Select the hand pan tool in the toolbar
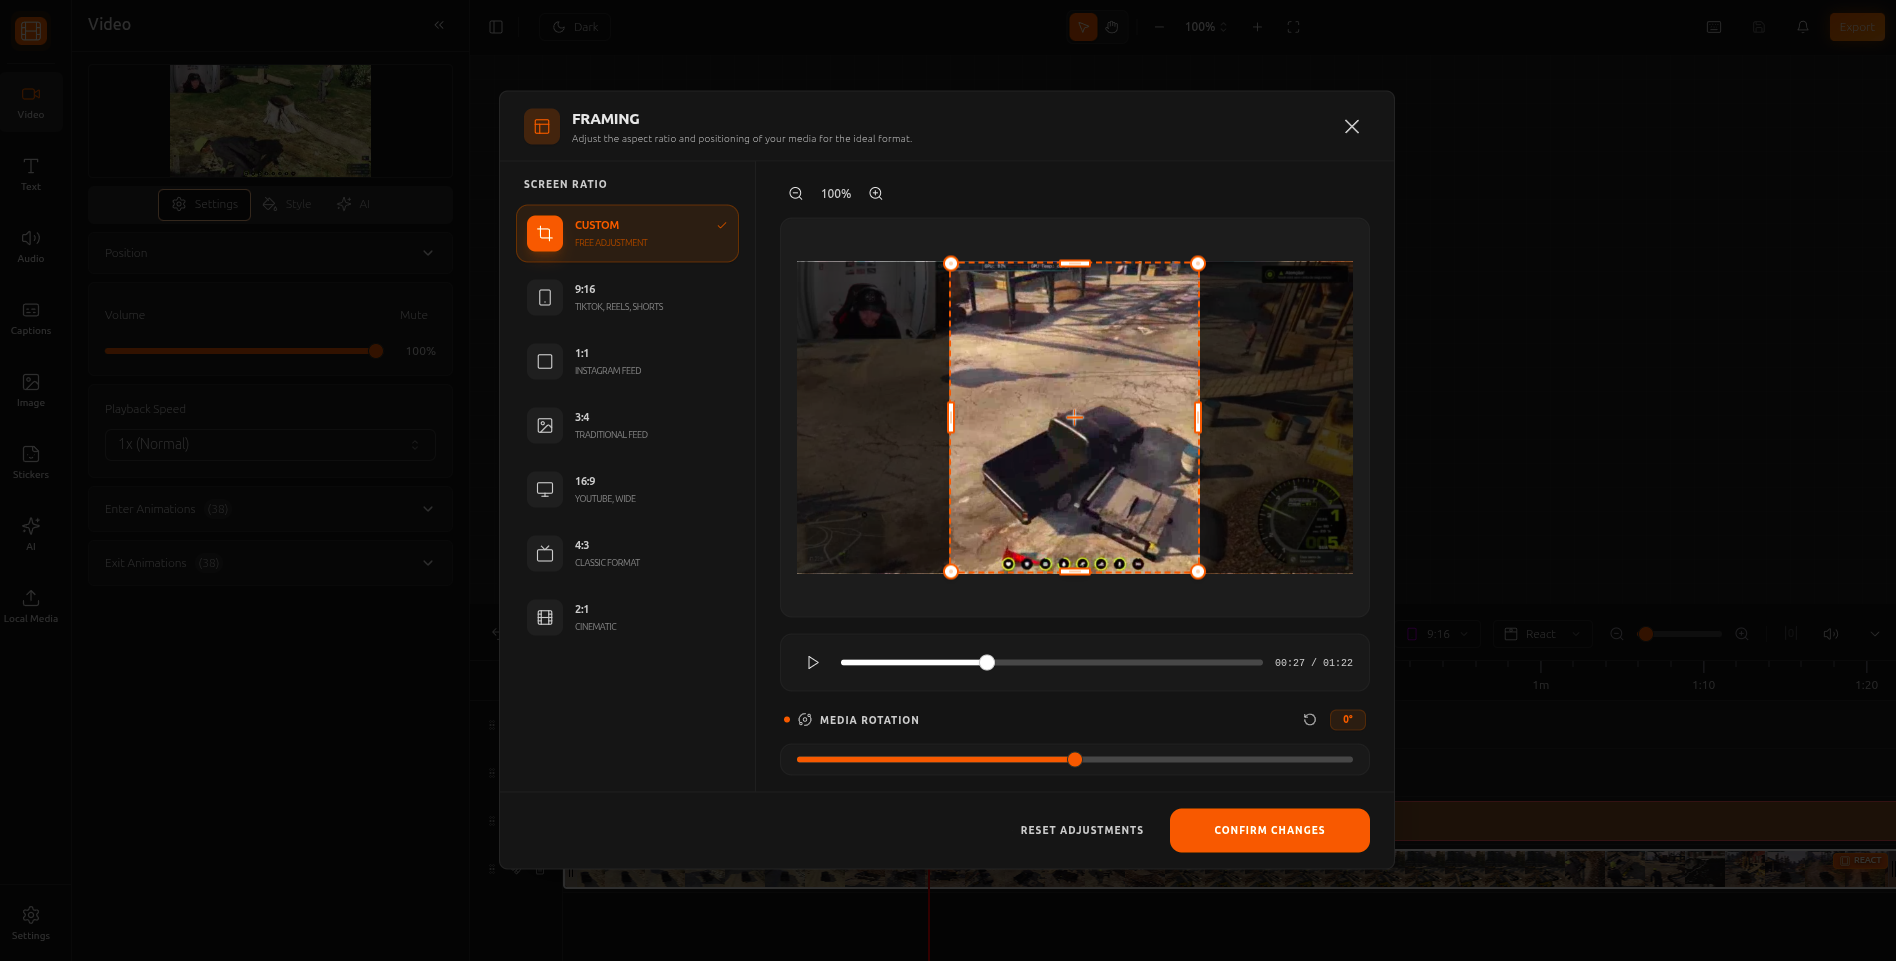The image size is (1896, 961). click(1111, 27)
